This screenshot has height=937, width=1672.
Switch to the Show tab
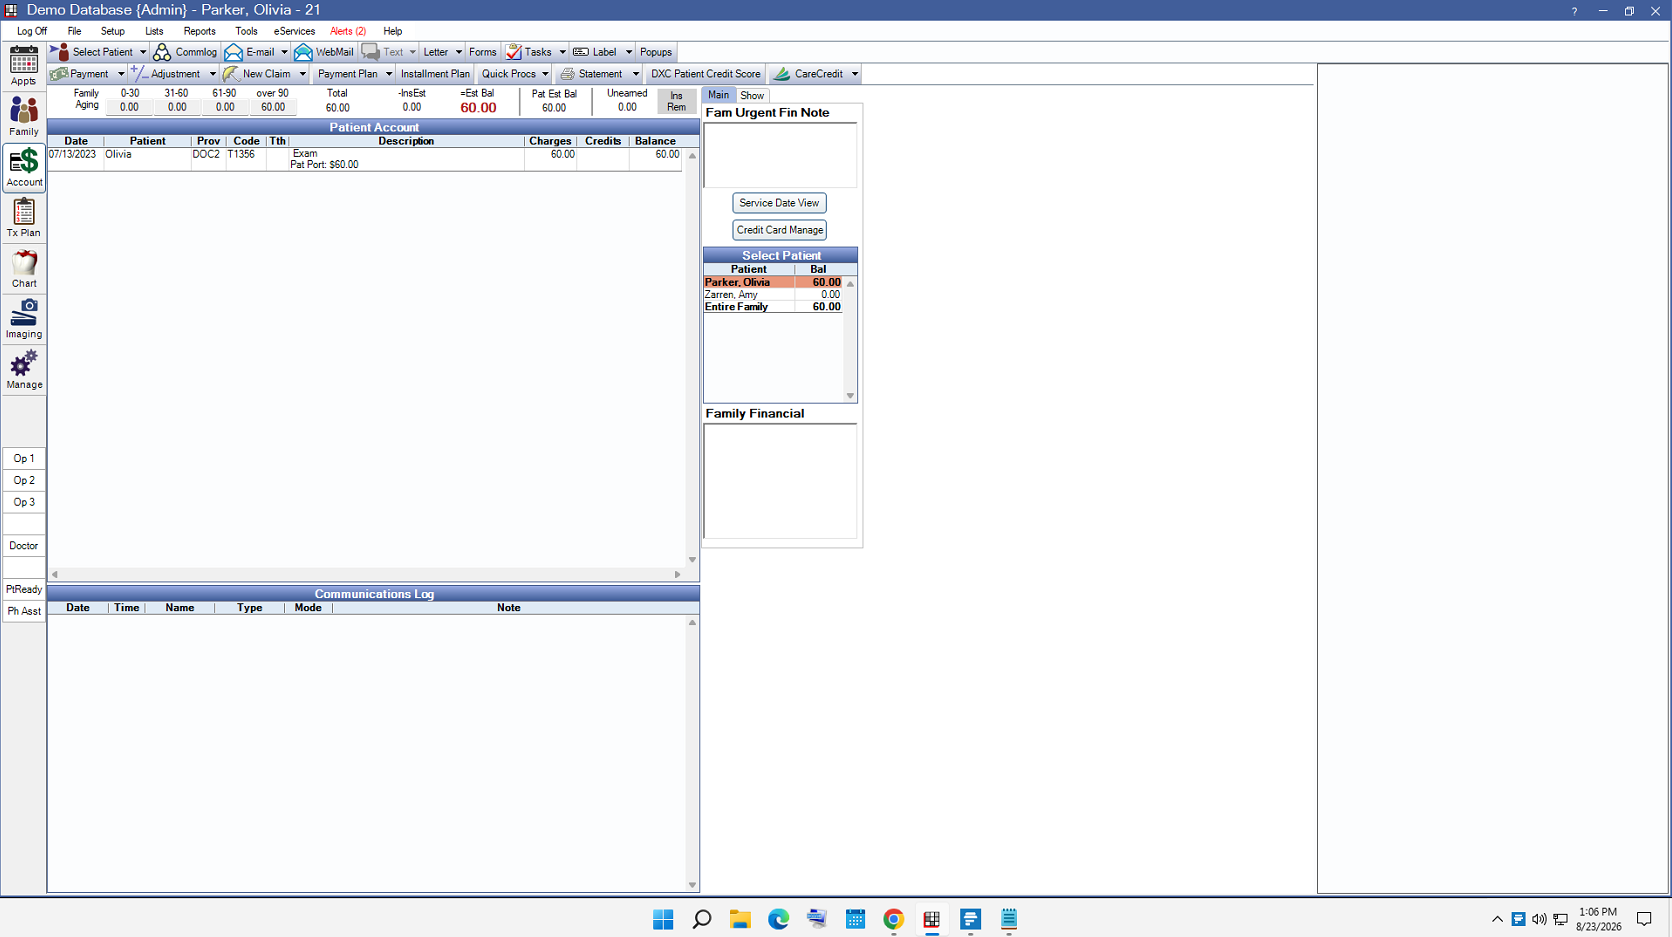pyautogui.click(x=752, y=96)
